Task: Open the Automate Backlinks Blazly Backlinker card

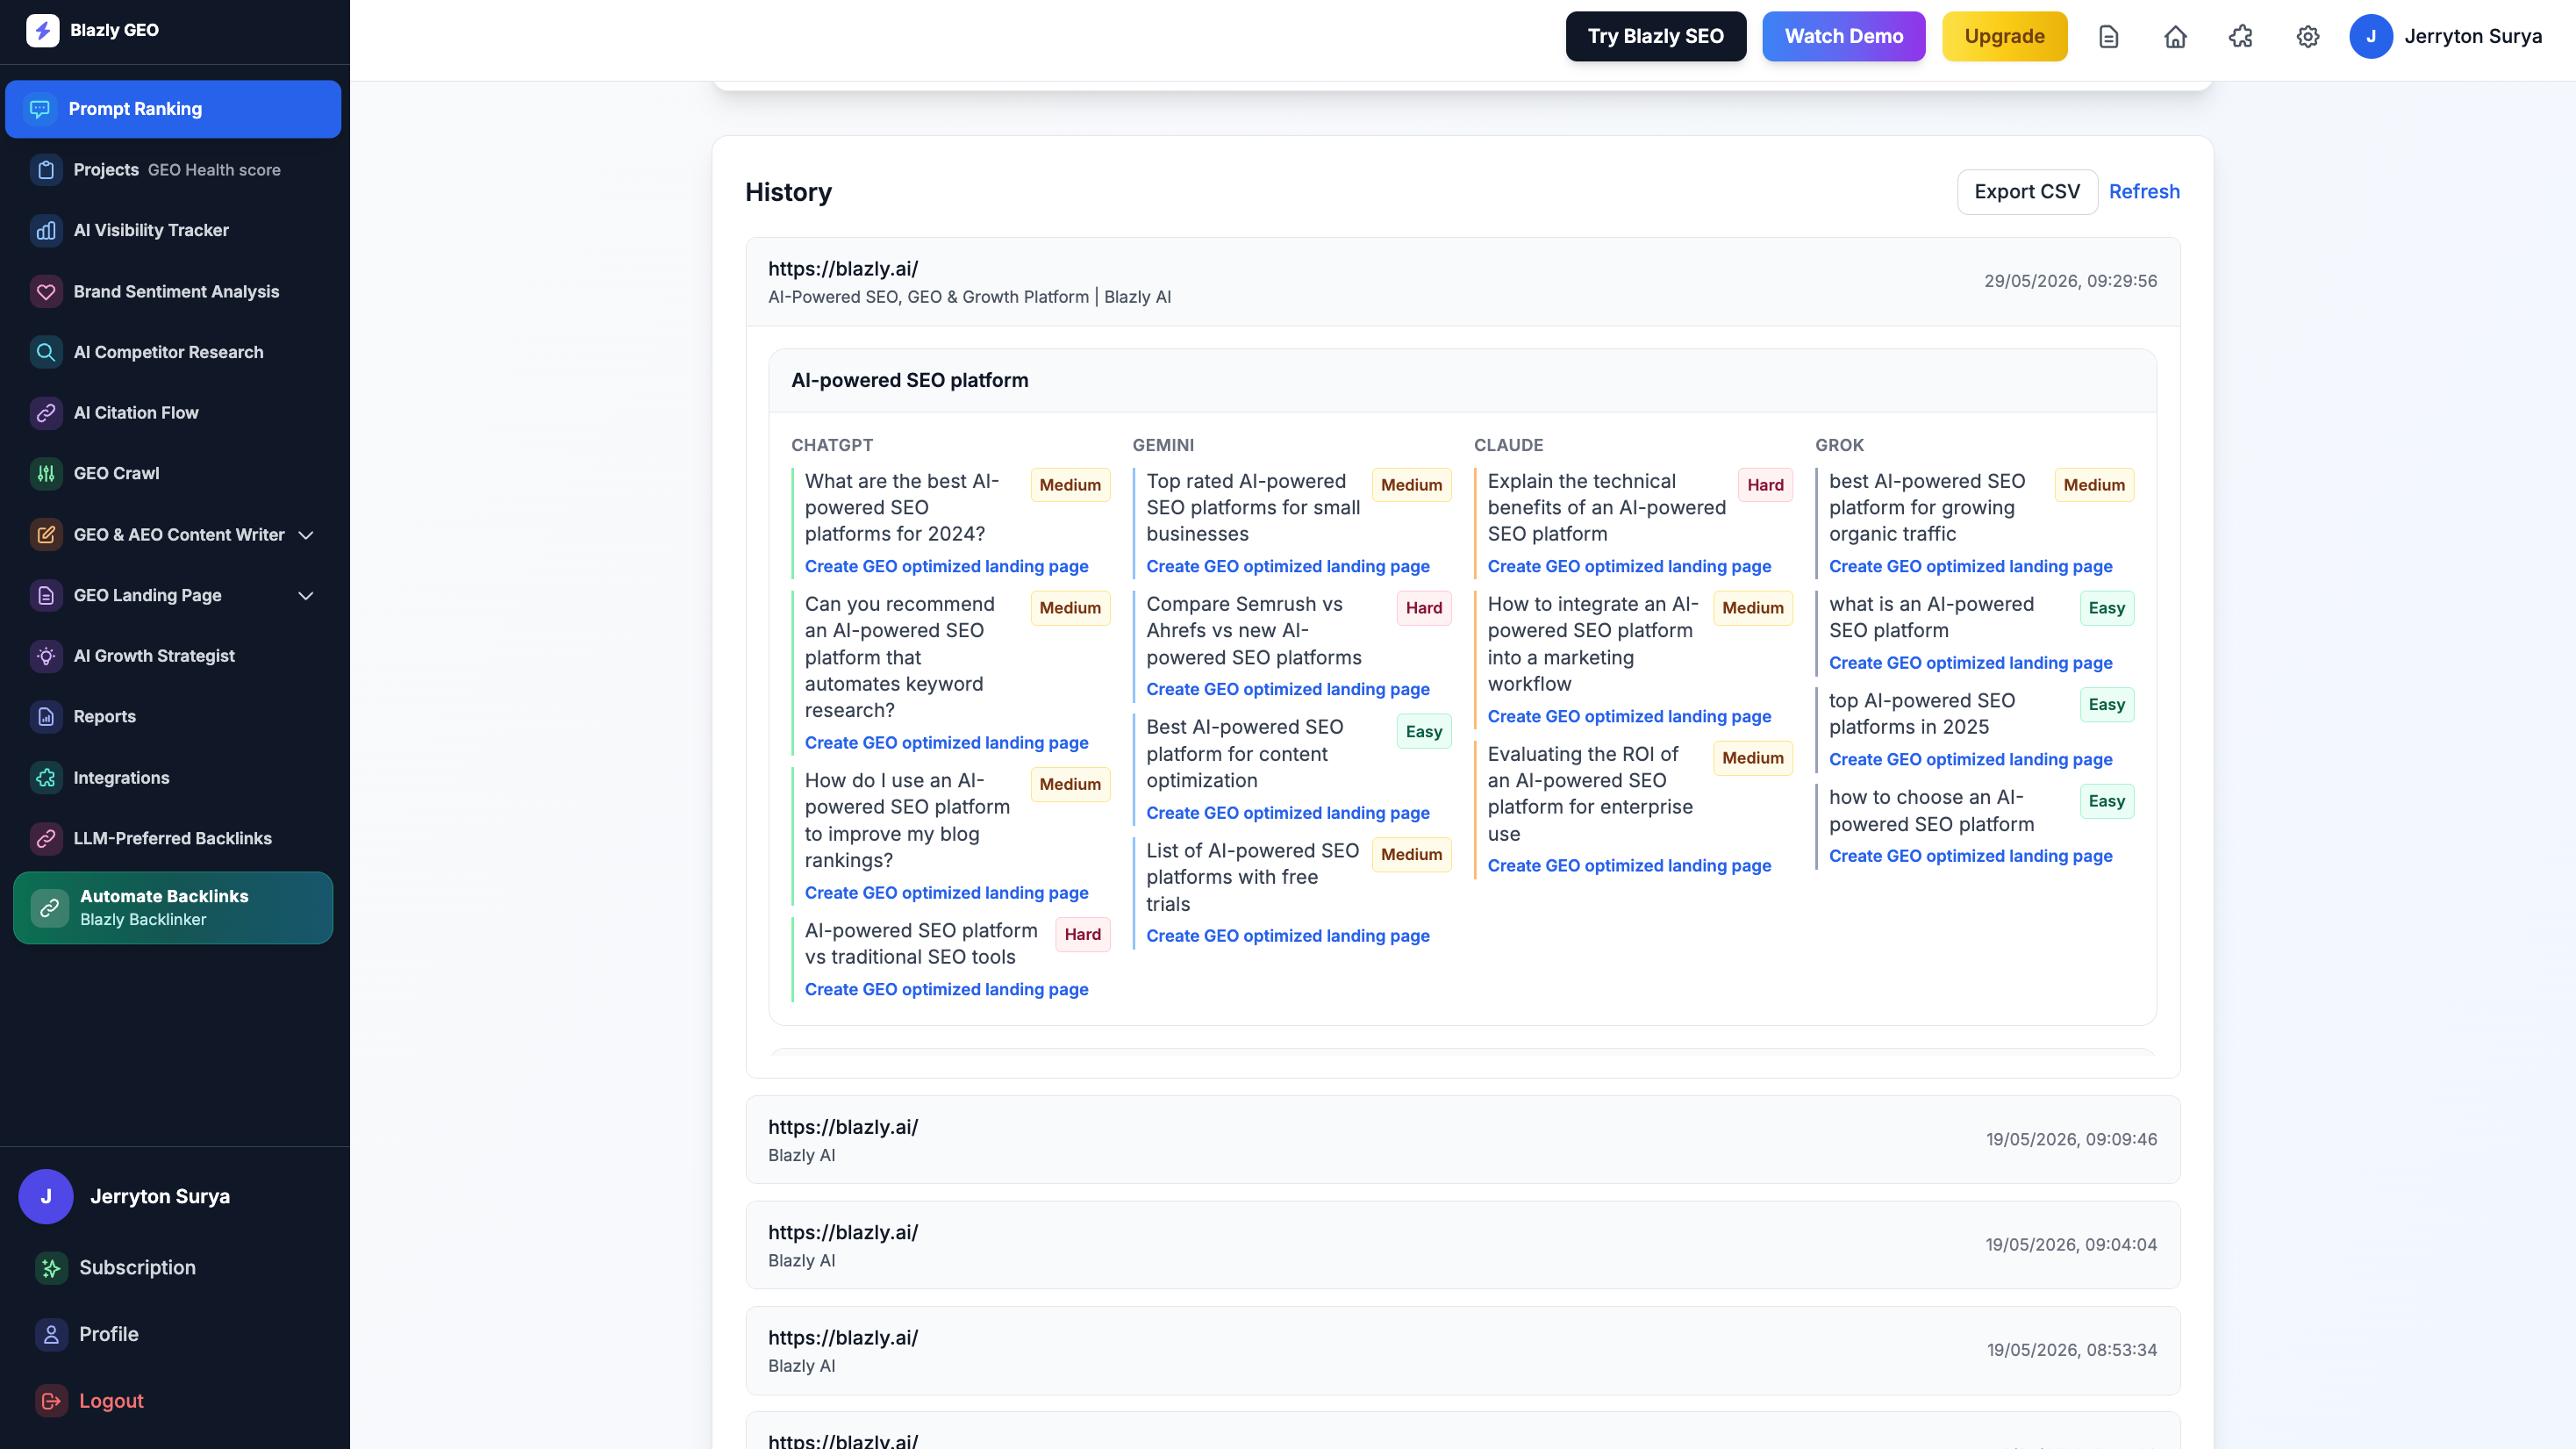Action: pos(173,908)
